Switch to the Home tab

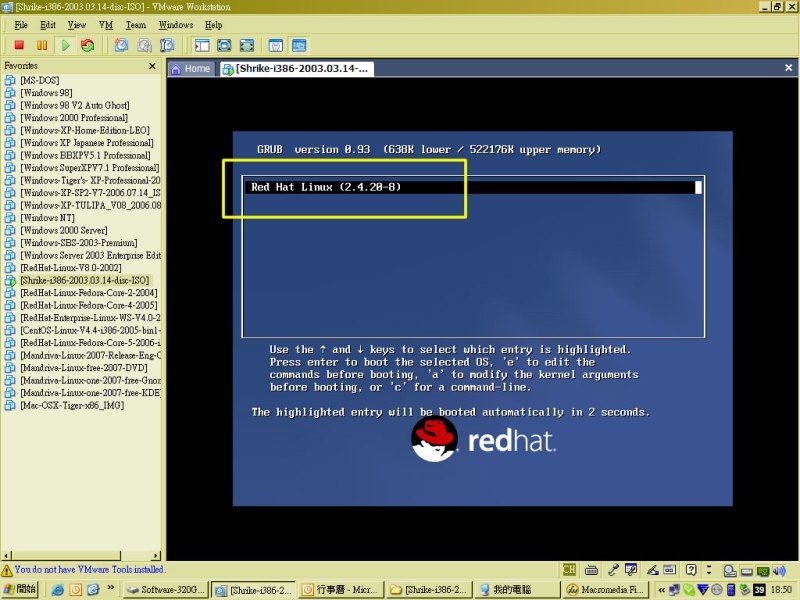click(x=191, y=69)
